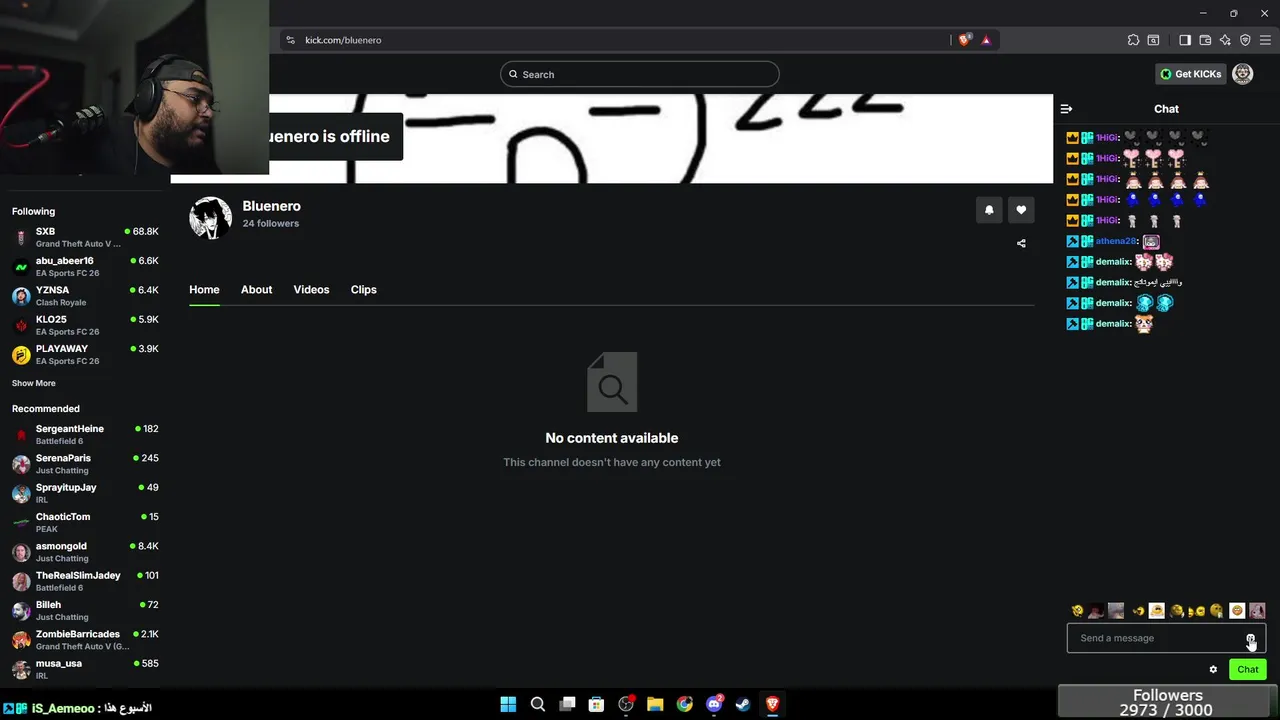Switch to the Clips tab
The width and height of the screenshot is (1280, 720).
(x=364, y=290)
